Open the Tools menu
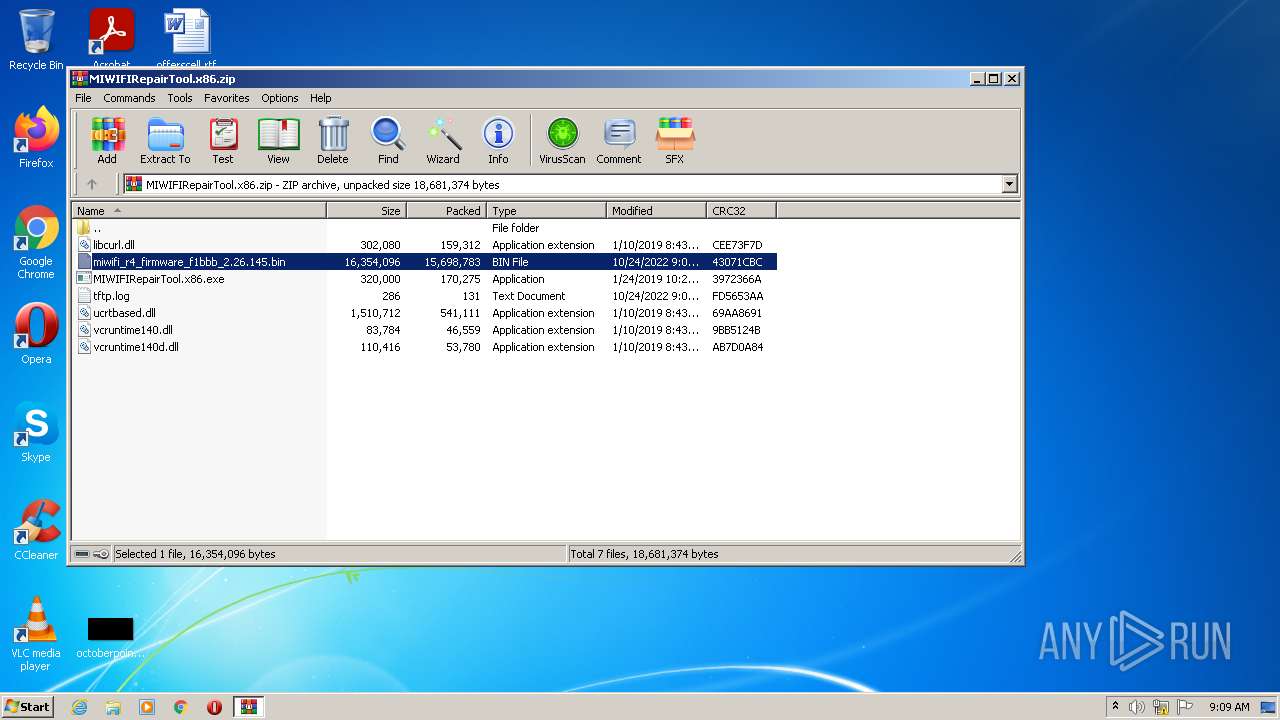This screenshot has height=720, width=1280. click(180, 98)
